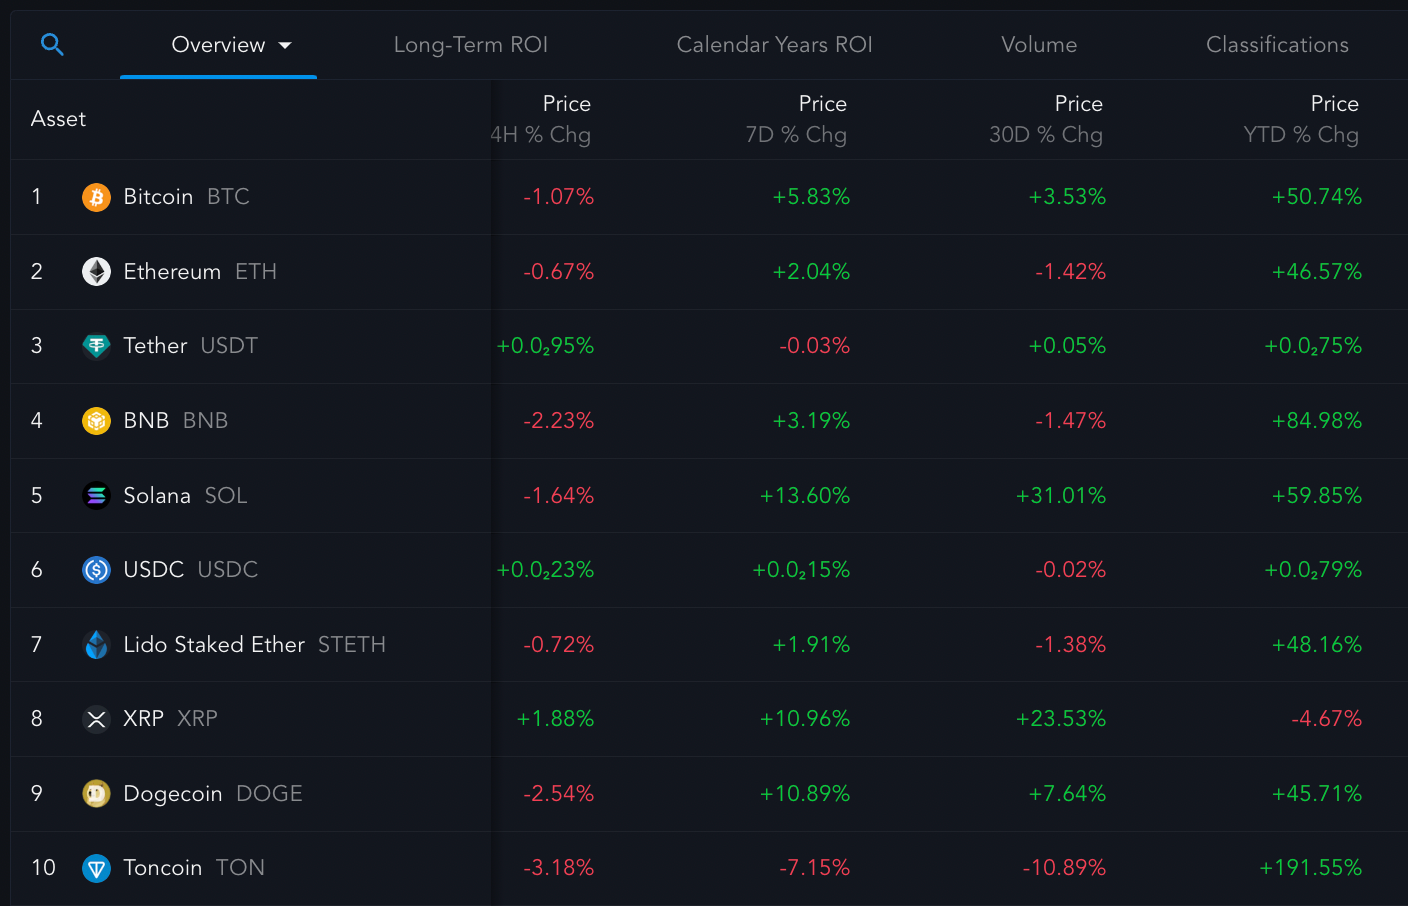1408x906 pixels.
Task: Click XRP's YTD change -4.67%
Action: [1326, 719]
